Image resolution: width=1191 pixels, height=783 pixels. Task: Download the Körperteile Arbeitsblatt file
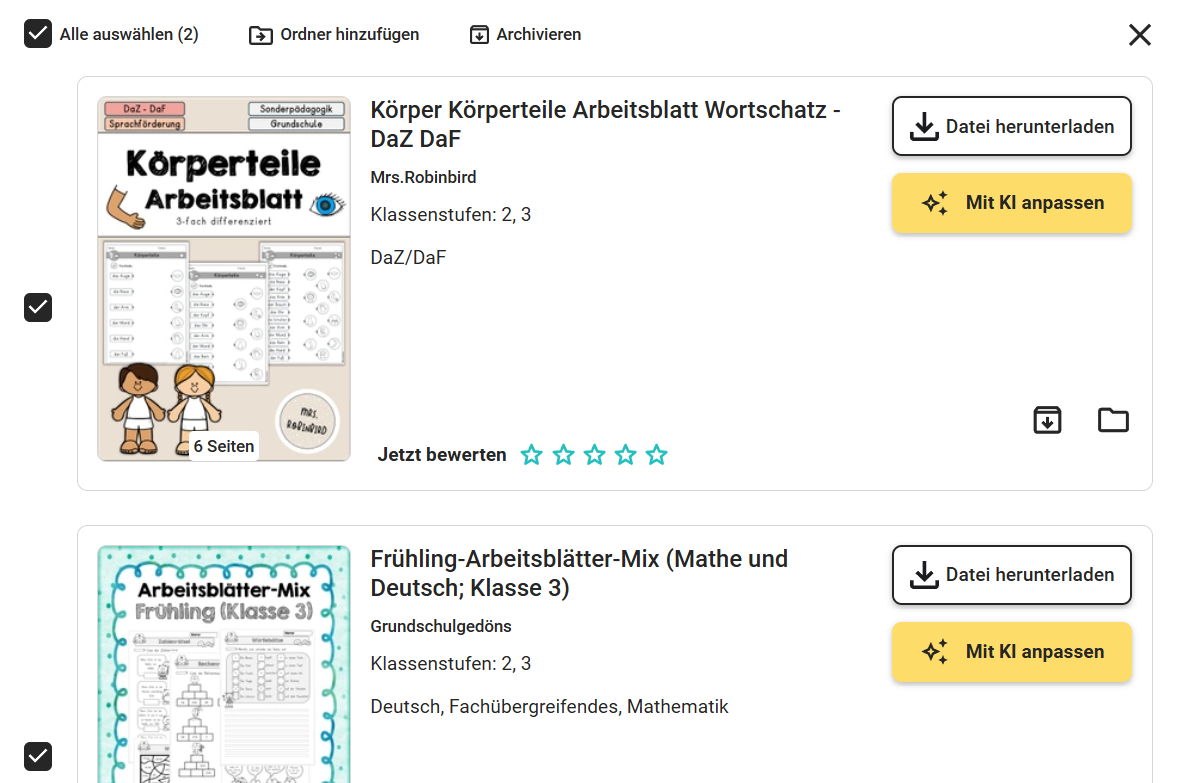click(1011, 127)
